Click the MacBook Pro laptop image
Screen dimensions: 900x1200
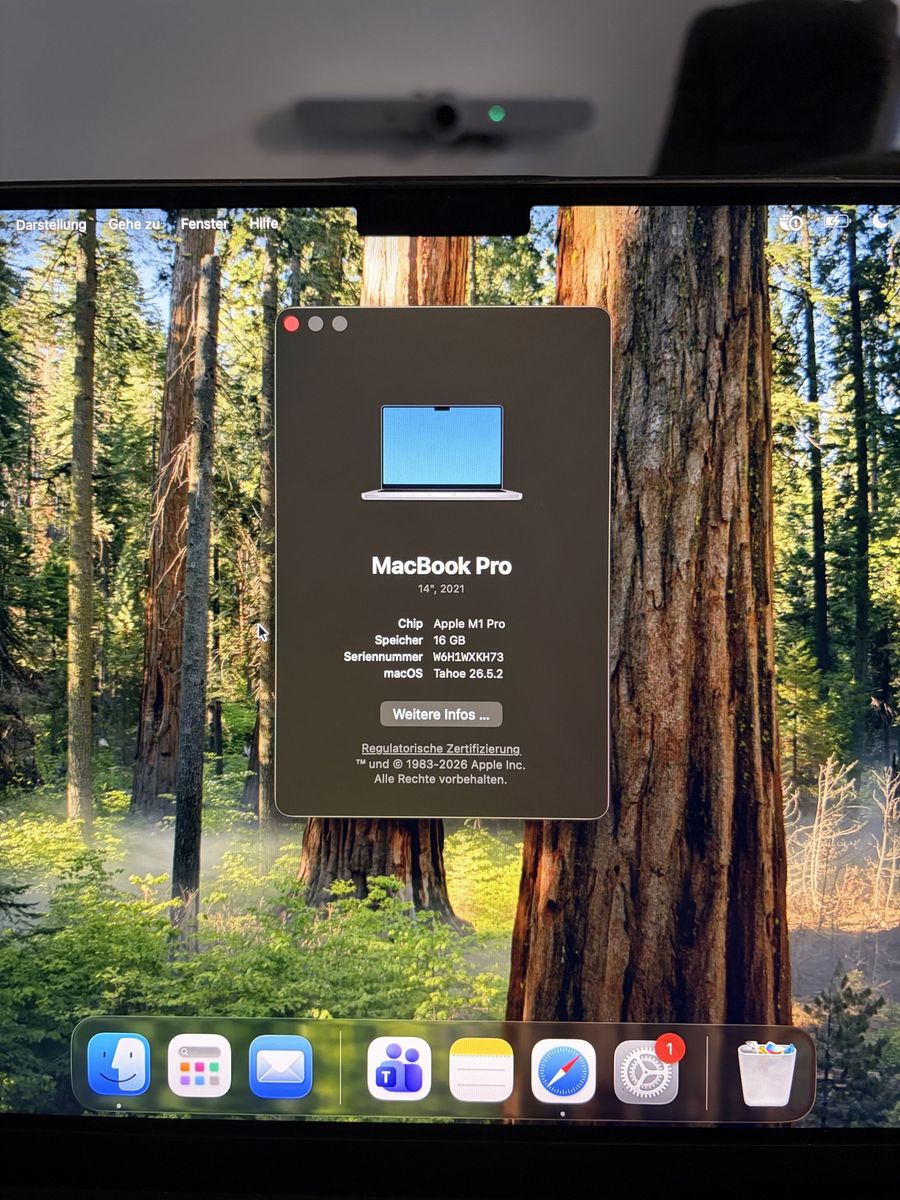(x=441, y=452)
